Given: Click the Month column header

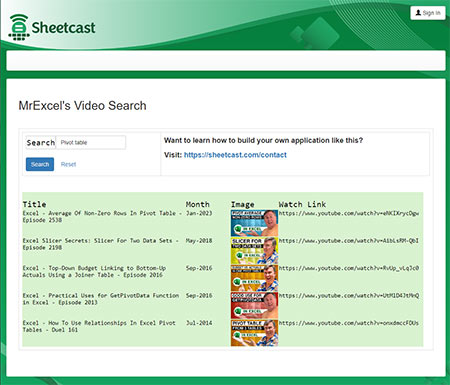Looking at the screenshot, I should coord(198,204).
